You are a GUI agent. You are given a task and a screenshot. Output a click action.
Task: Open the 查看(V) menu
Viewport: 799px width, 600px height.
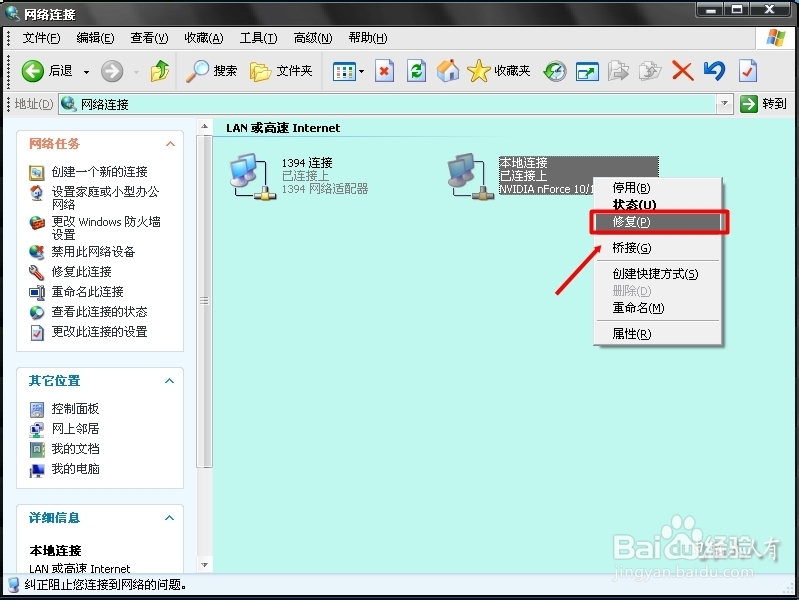[x=149, y=38]
